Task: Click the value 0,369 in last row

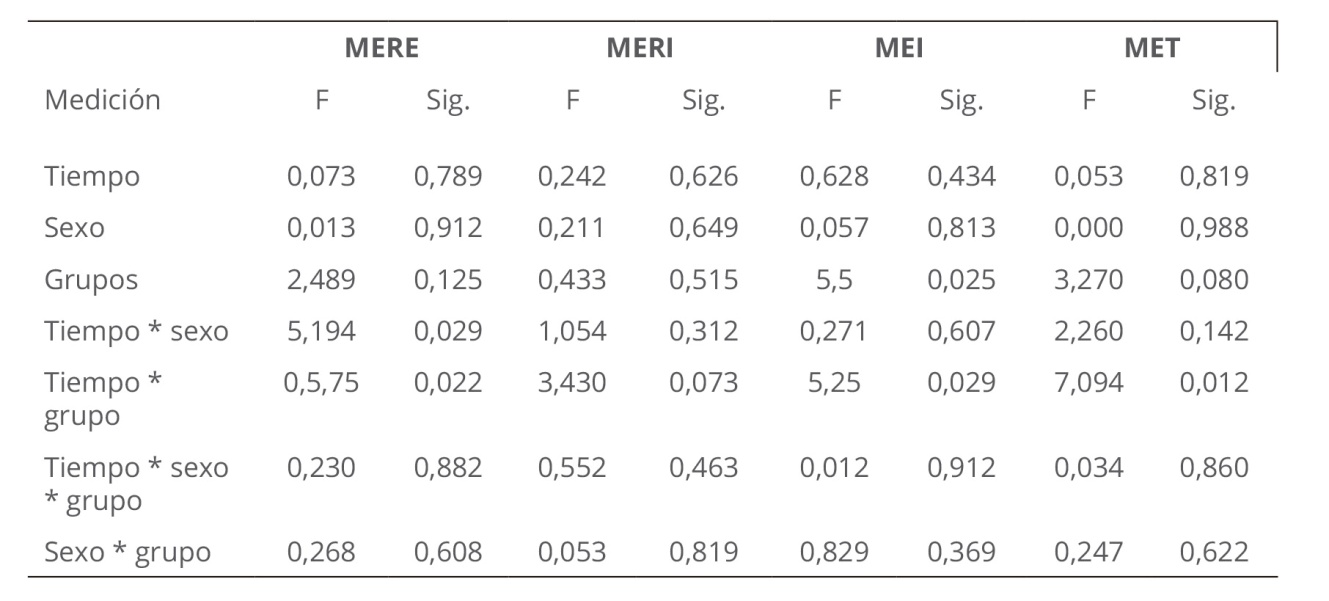Action: click(x=961, y=552)
